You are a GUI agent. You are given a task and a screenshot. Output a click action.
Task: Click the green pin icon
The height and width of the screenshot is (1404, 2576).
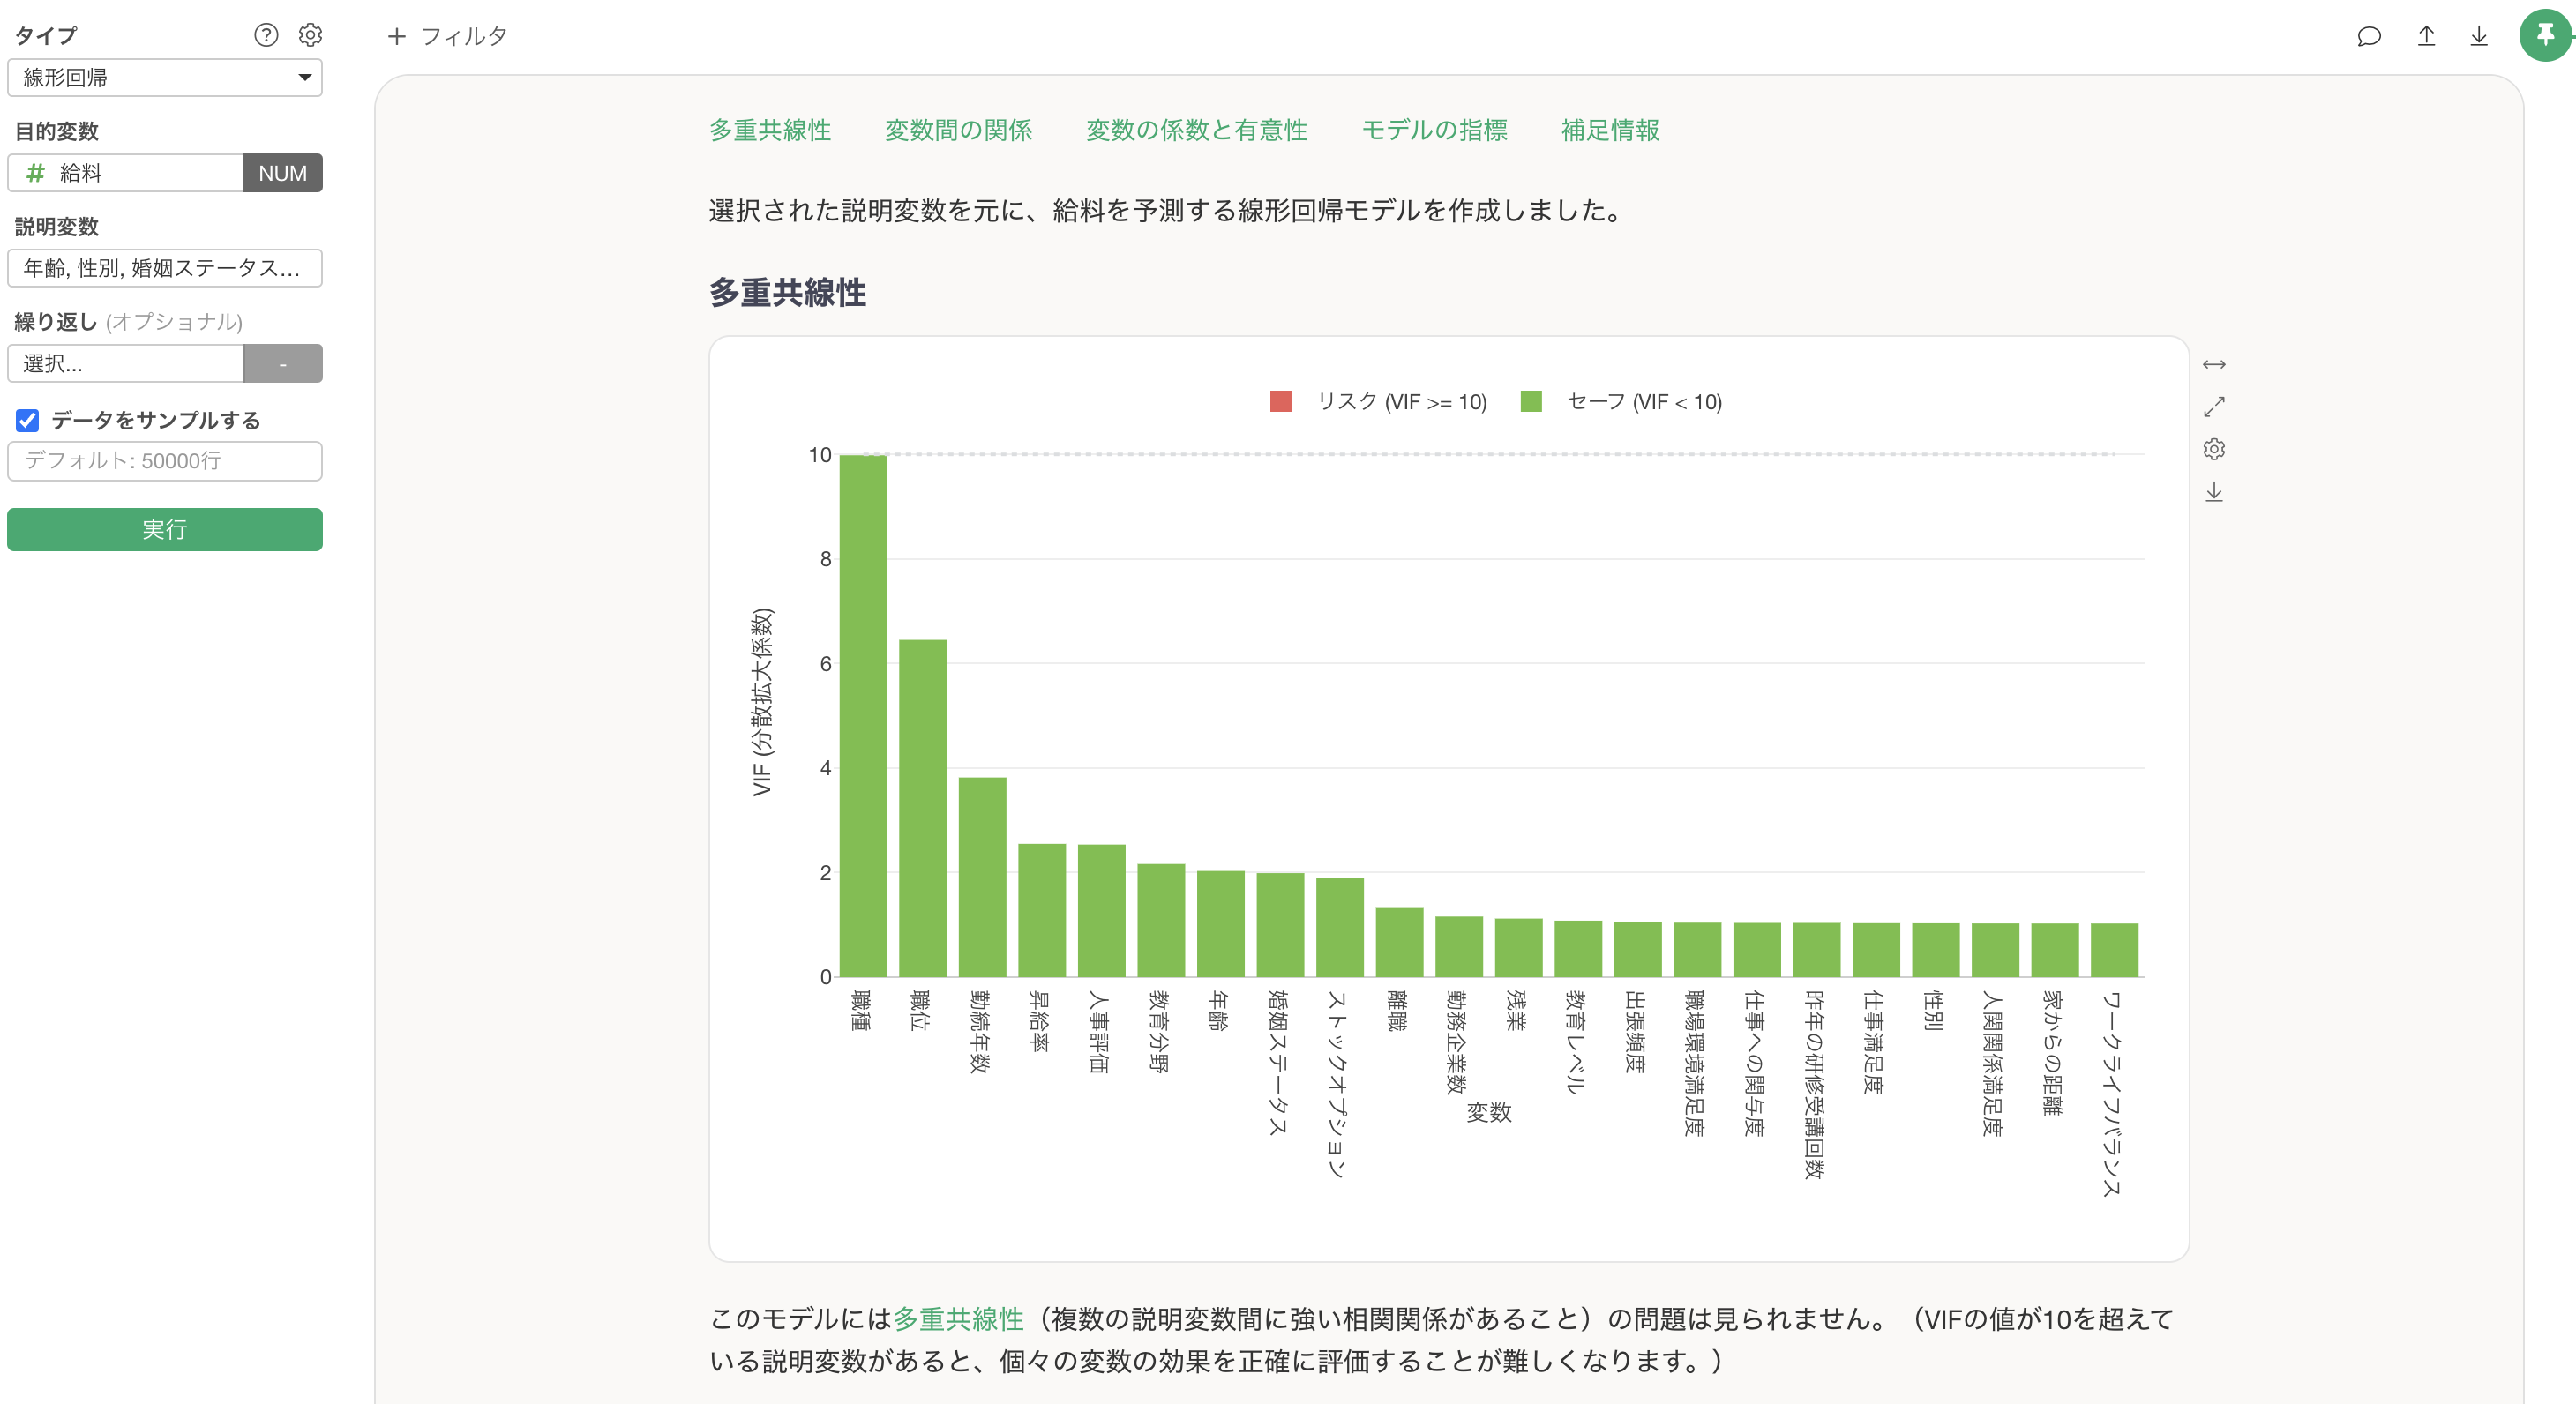coord(2544,36)
